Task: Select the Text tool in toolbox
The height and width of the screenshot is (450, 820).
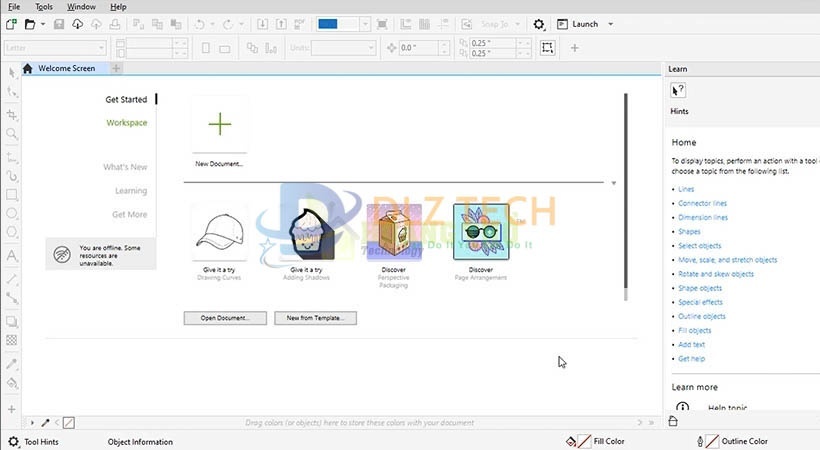Action: click(x=12, y=256)
